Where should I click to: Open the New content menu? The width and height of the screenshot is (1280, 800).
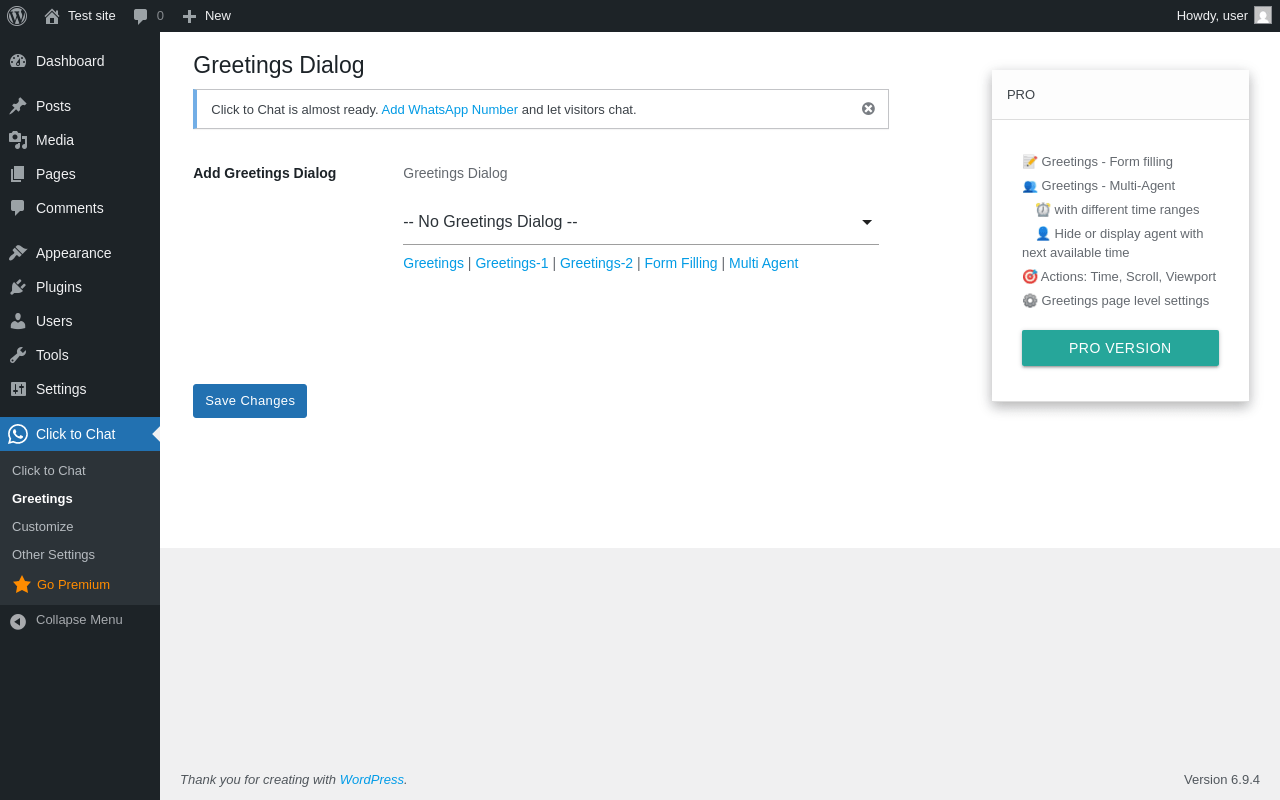[207, 16]
